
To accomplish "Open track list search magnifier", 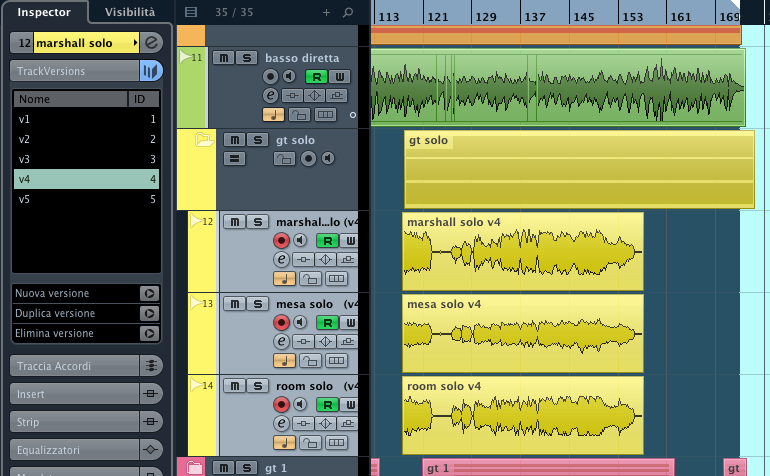I will [348, 12].
